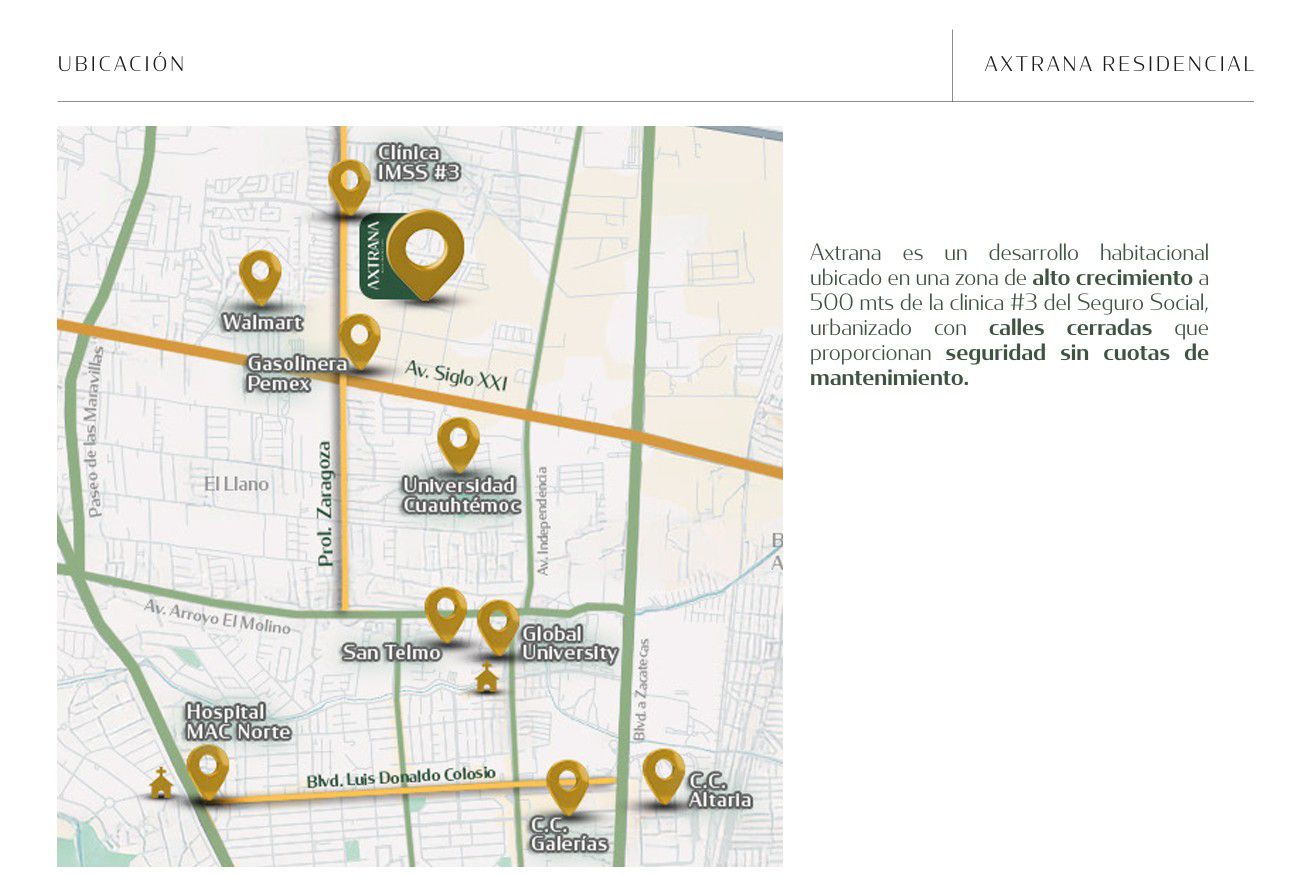Click the Prol. Zaragoza street label
The height and width of the screenshot is (876, 1315).
325,504
